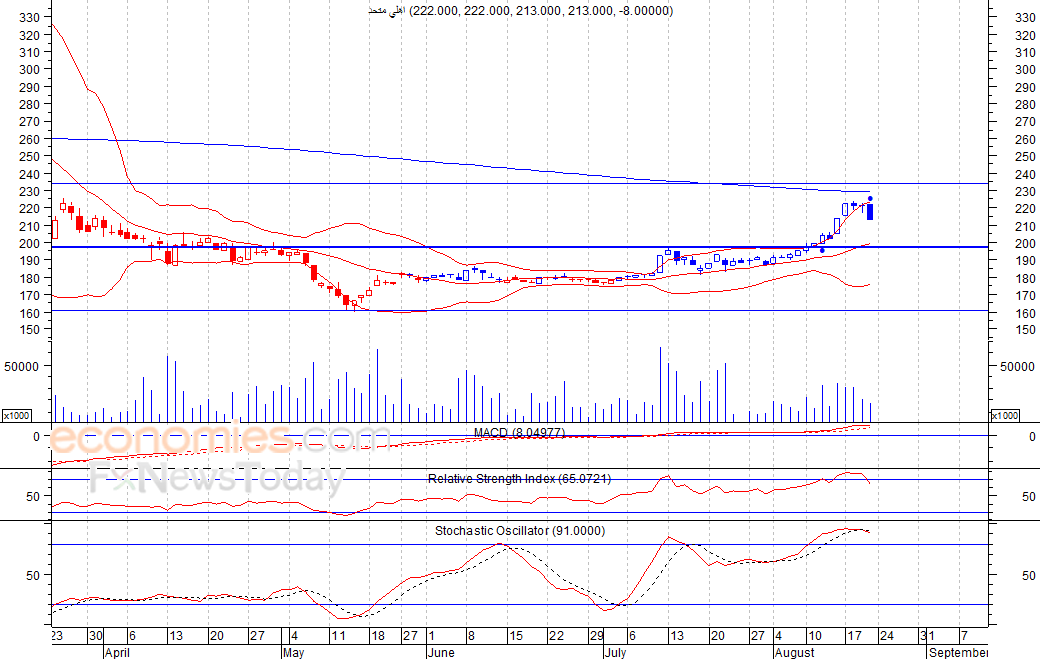Select the MACD zero label on left axis
The width and height of the screenshot is (1040, 659).
(x=36, y=436)
